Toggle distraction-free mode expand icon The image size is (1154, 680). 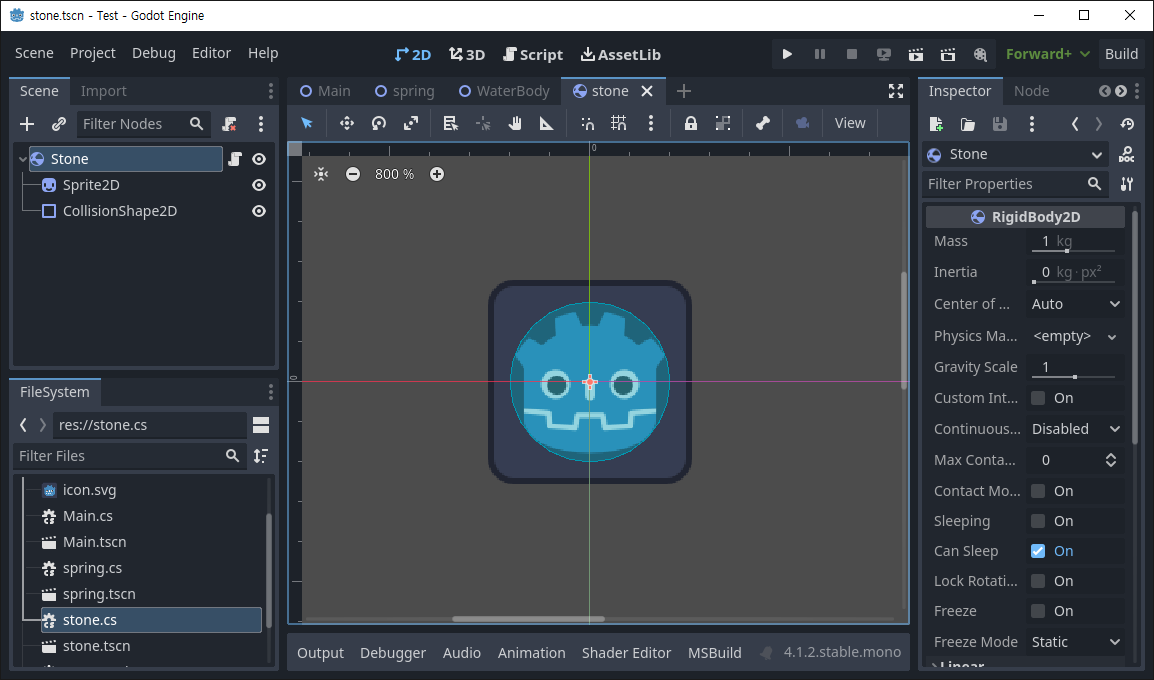pos(896,91)
